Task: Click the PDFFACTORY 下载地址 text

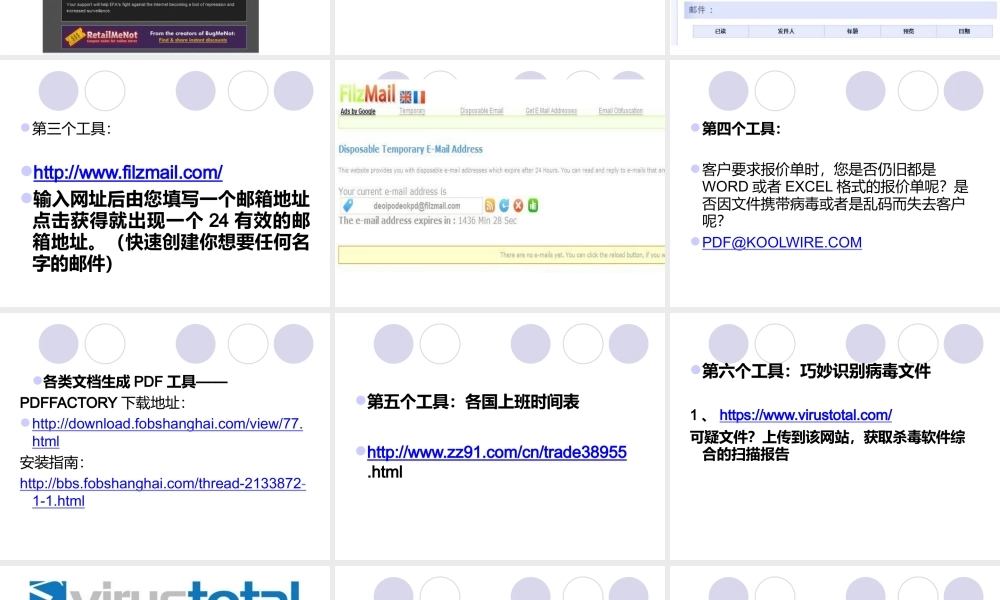Action: coord(103,403)
